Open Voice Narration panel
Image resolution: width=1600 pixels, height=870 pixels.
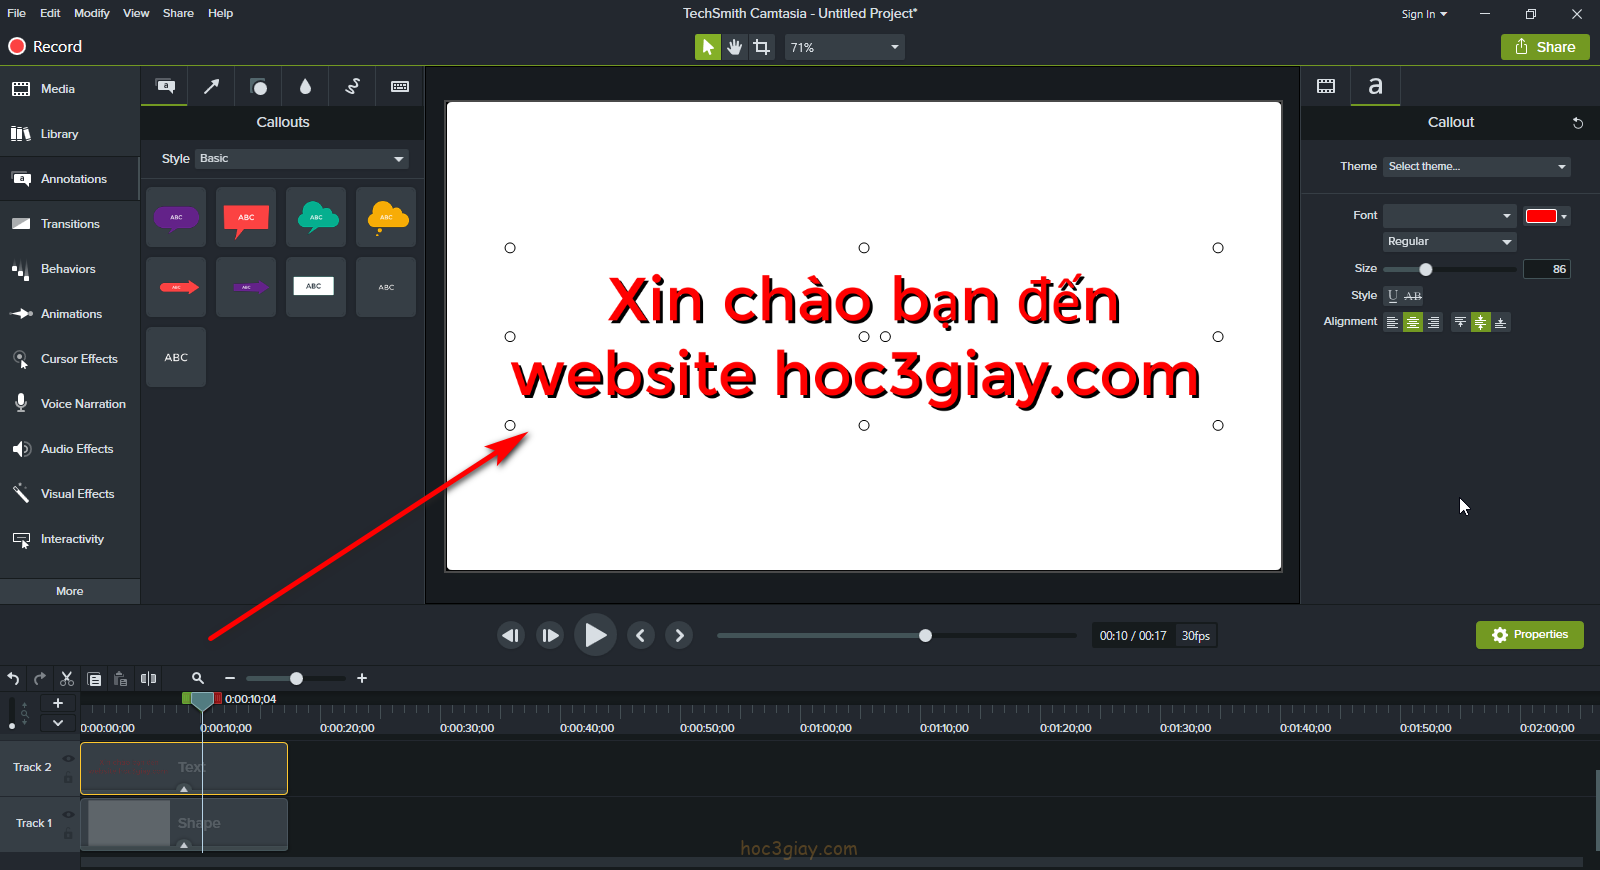(x=70, y=404)
